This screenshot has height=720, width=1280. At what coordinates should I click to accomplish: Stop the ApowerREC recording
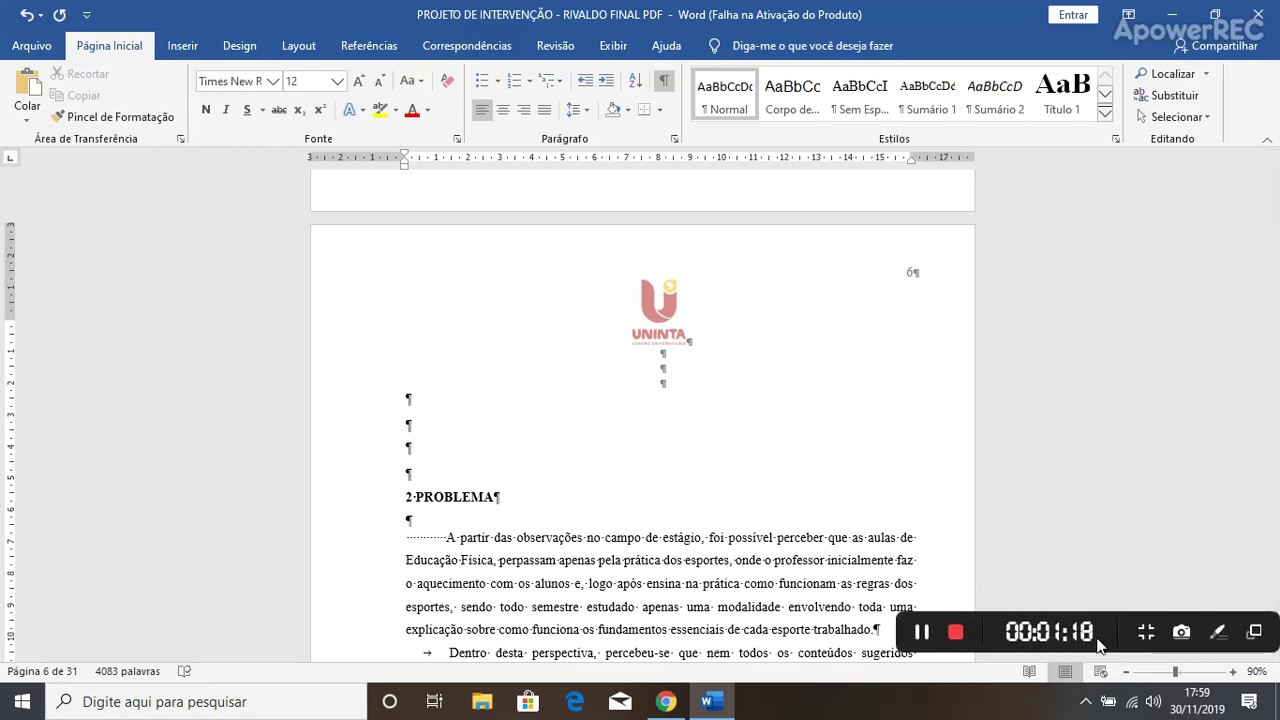[x=955, y=632]
